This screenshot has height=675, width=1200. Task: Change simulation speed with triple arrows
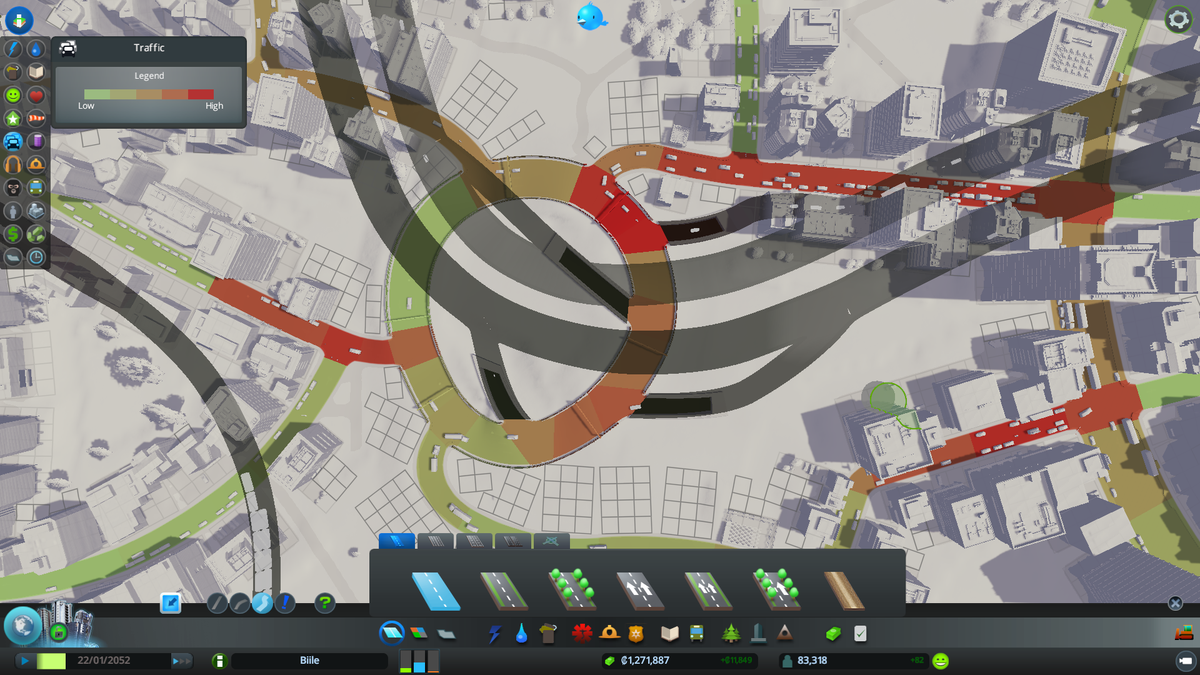pyautogui.click(x=181, y=661)
